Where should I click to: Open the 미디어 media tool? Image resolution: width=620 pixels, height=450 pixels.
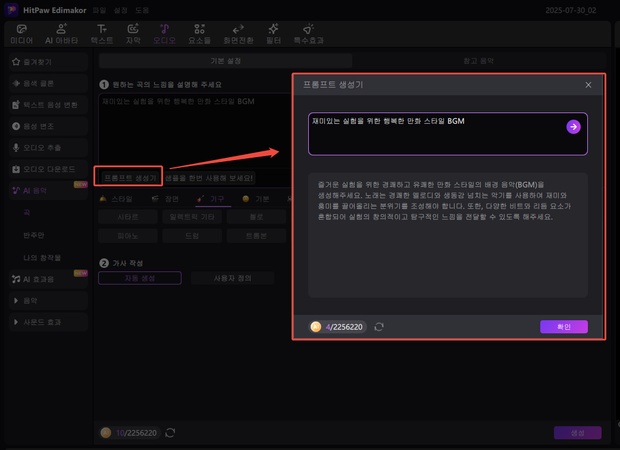coord(21,34)
